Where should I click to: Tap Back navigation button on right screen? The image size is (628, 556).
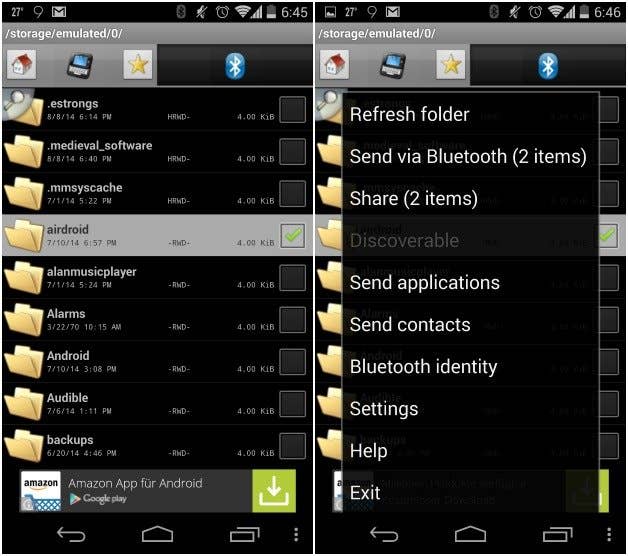[384, 534]
